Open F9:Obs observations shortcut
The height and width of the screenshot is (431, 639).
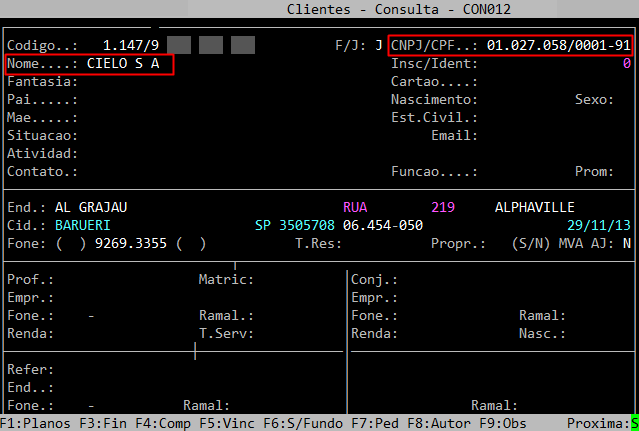click(x=502, y=423)
